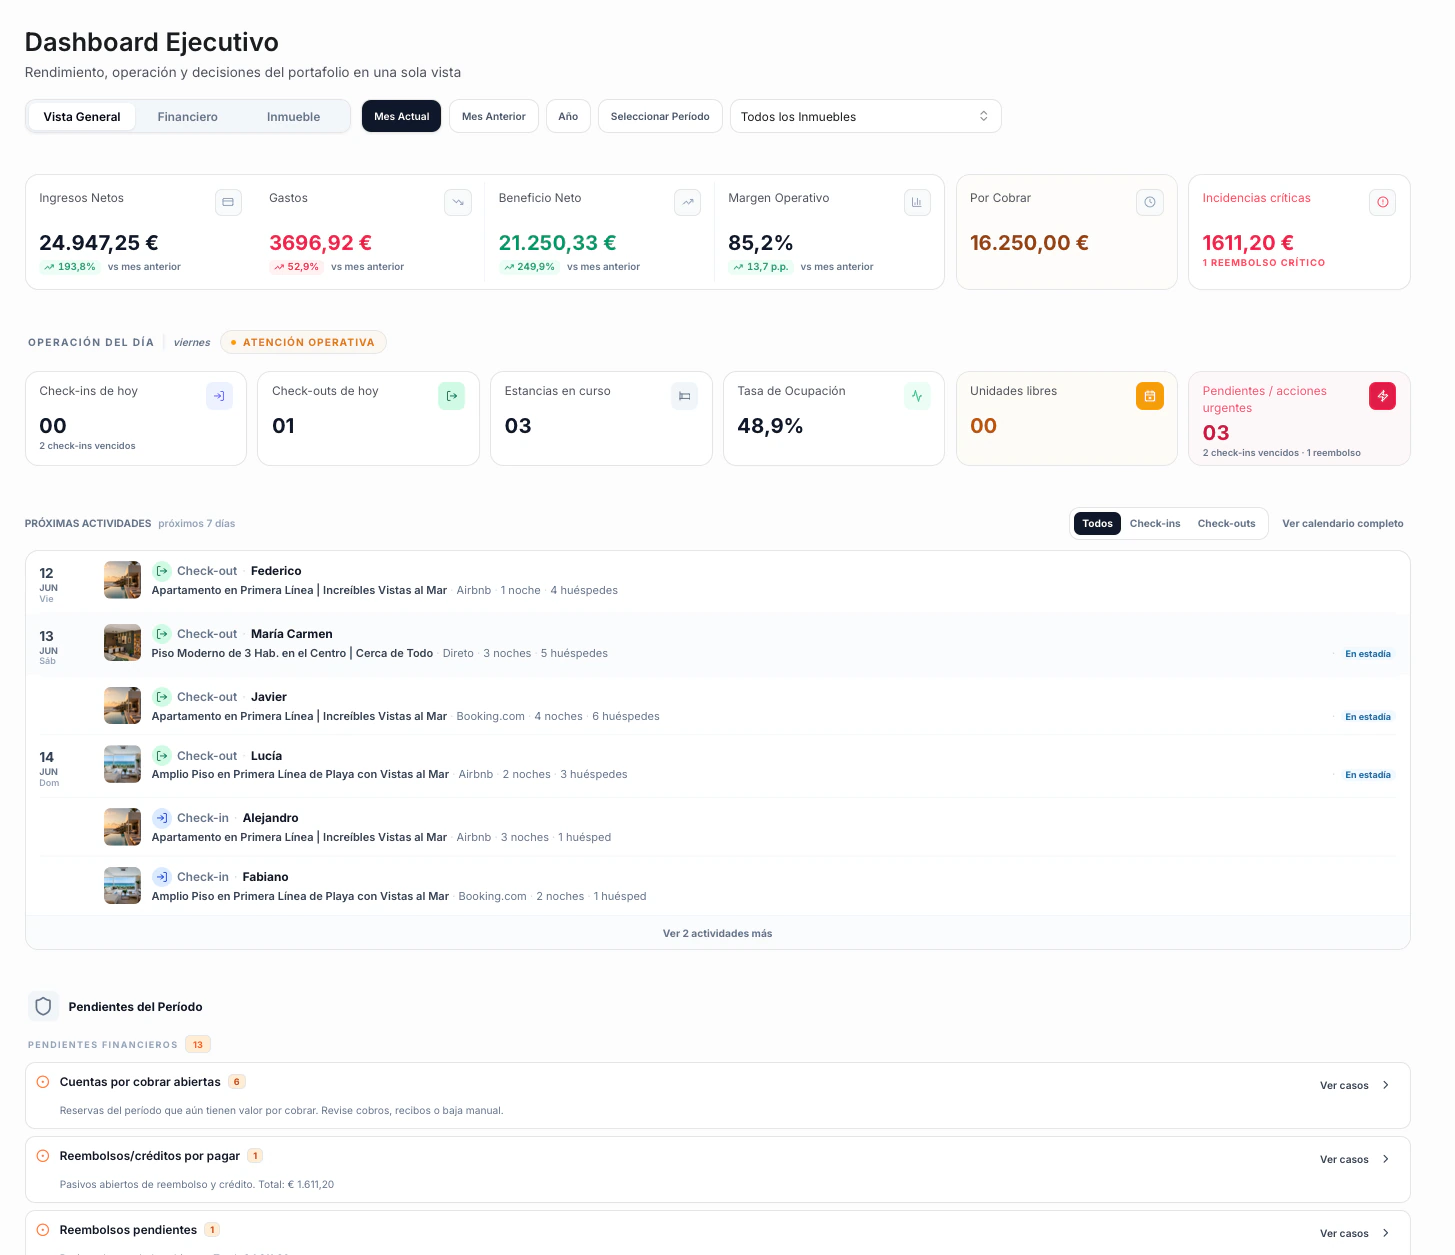Click the downtrend icon in Gastos card
The image size is (1455, 1255).
point(458,202)
